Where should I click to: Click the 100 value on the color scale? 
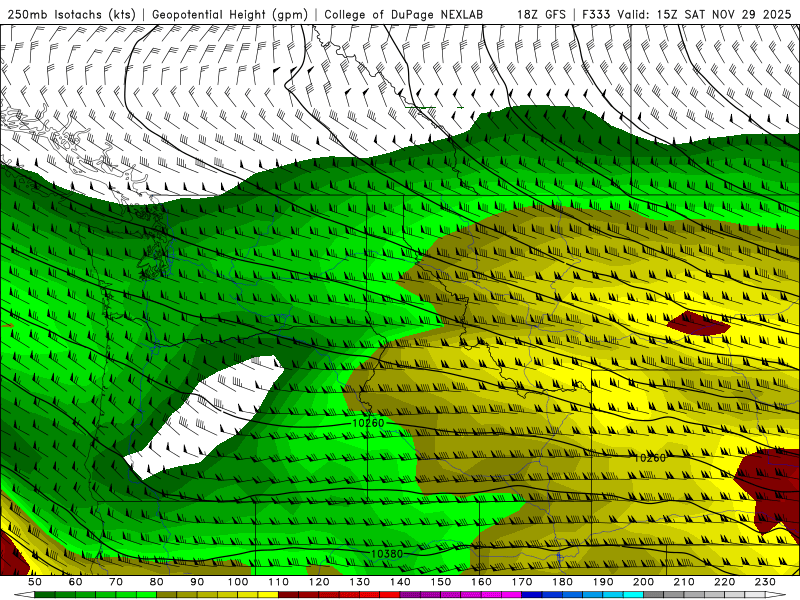click(238, 582)
